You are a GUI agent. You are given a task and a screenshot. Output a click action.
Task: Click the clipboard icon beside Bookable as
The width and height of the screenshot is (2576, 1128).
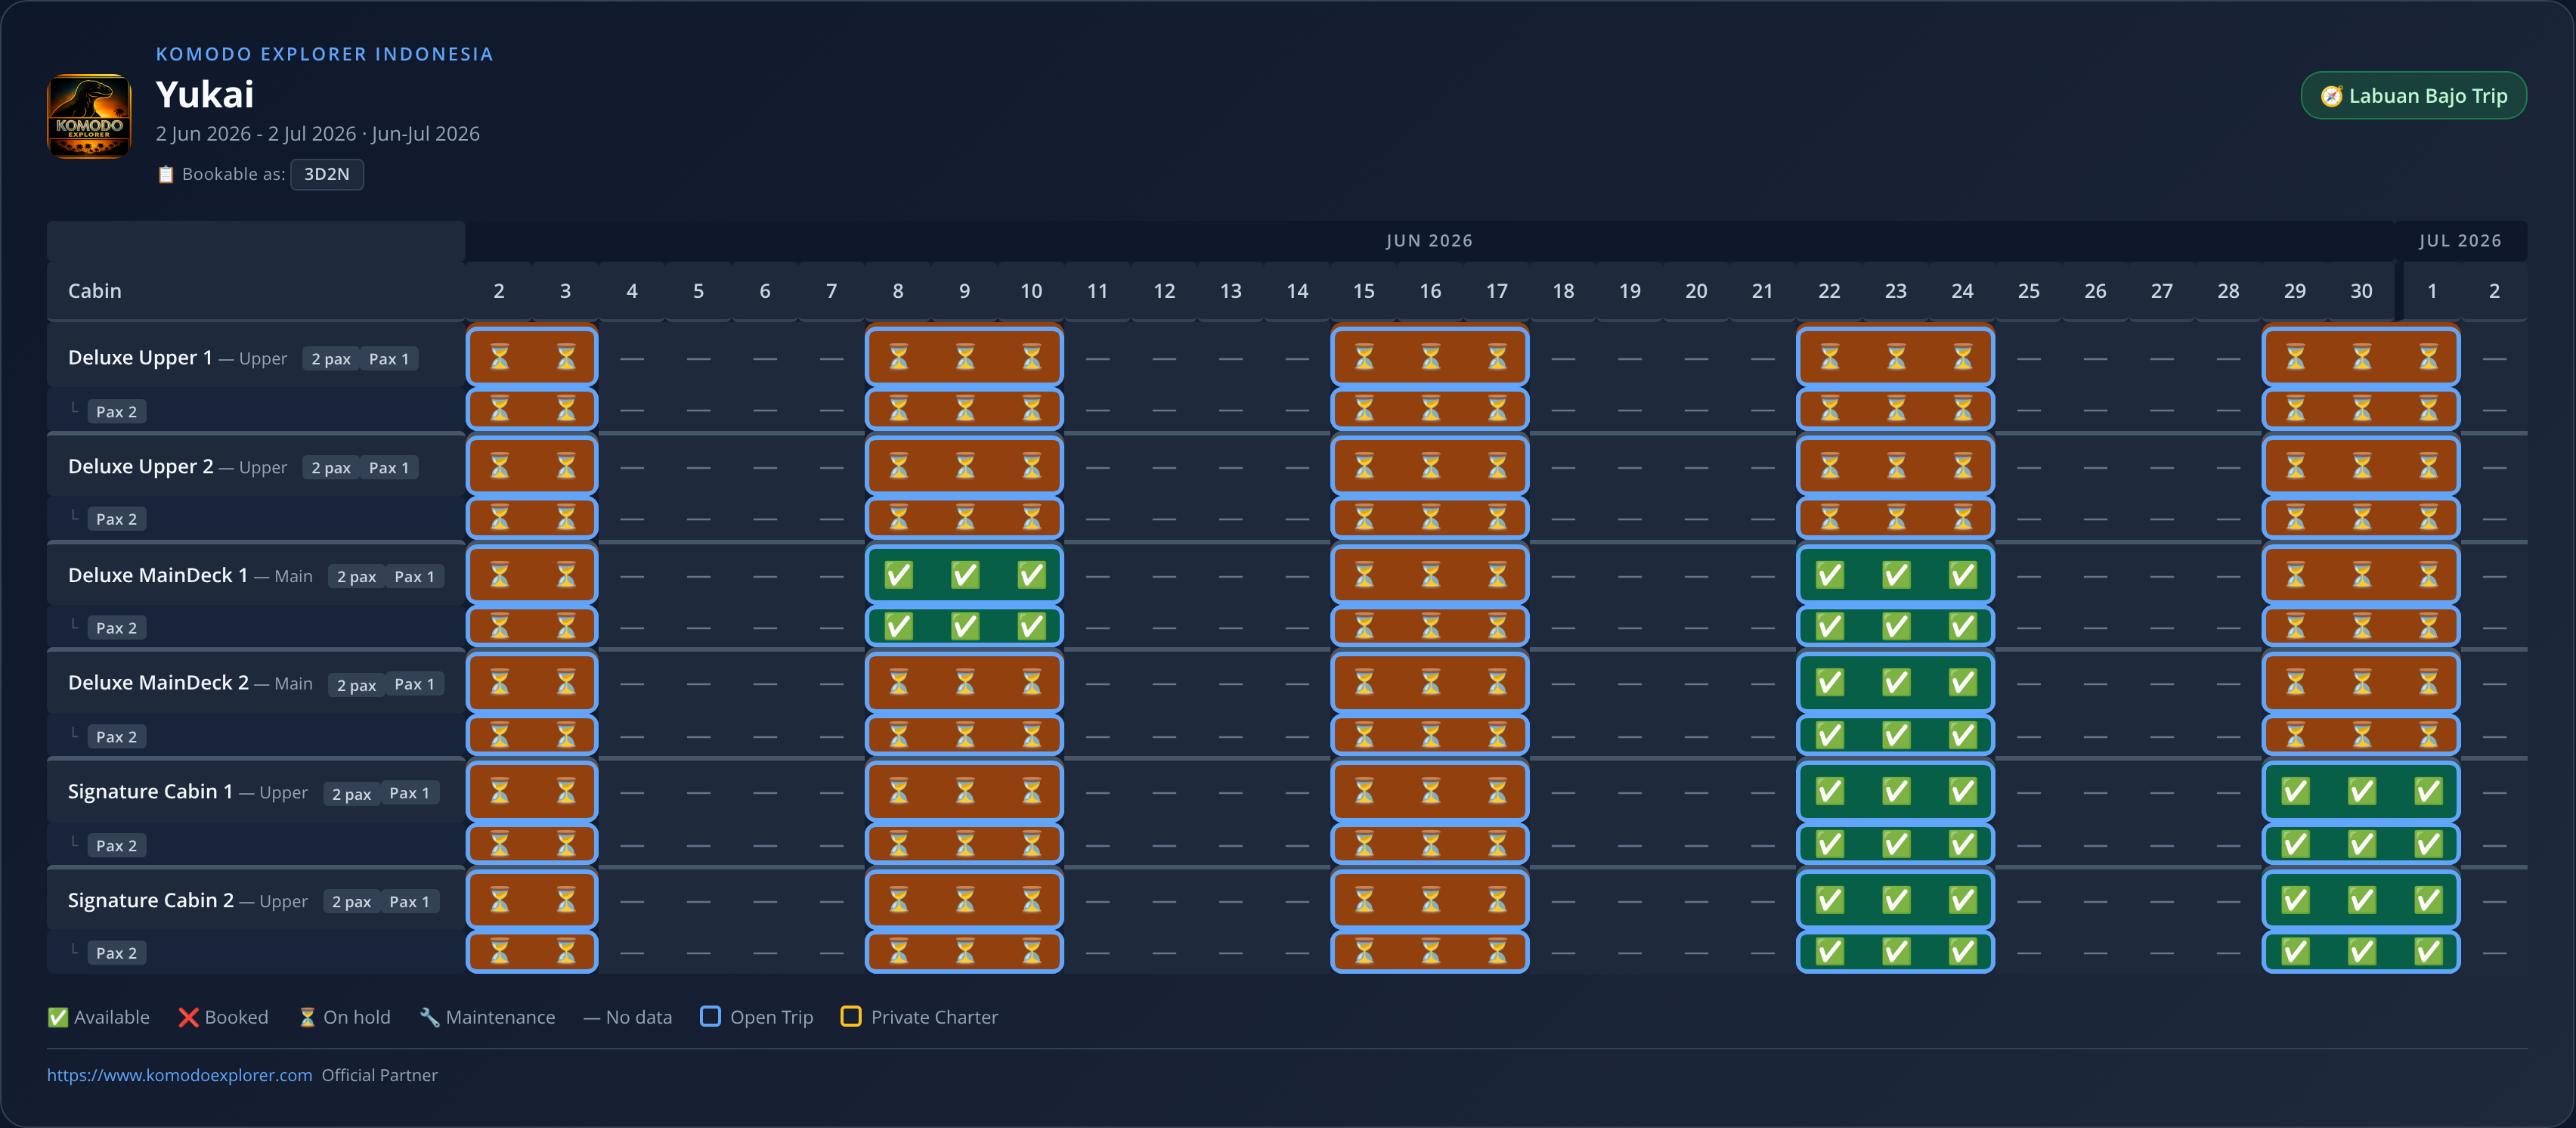coord(166,174)
